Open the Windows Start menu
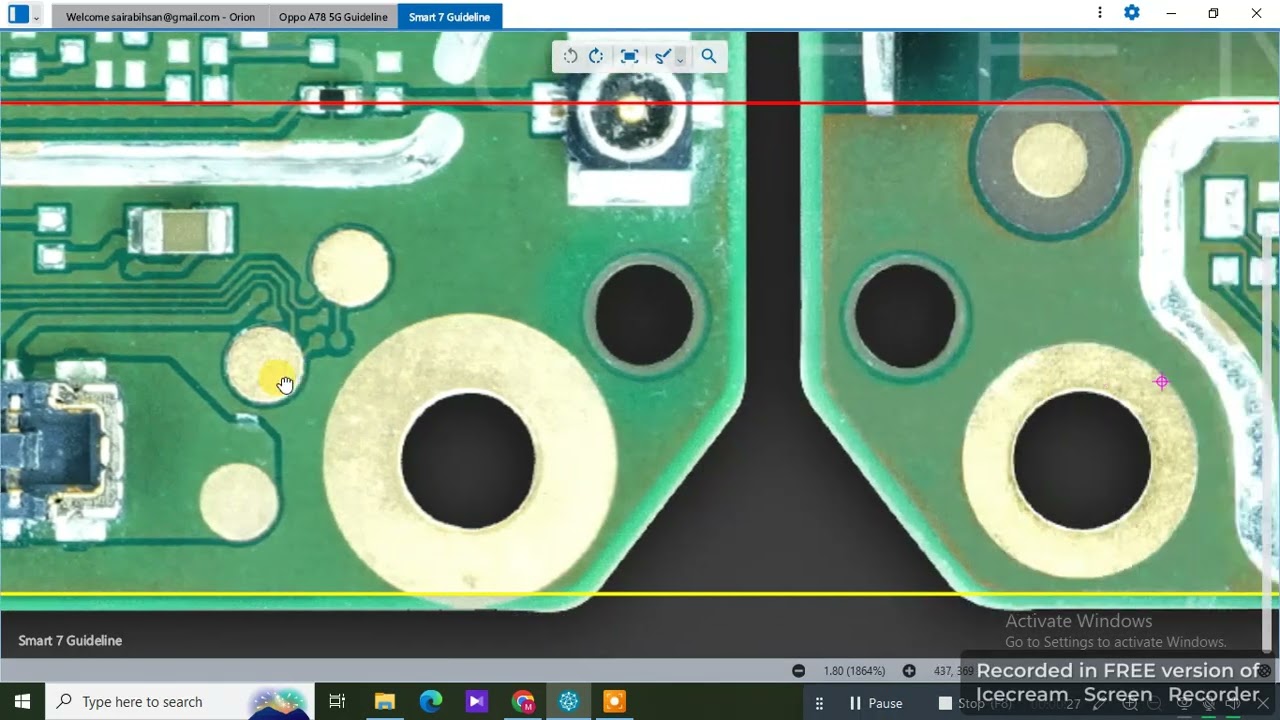The width and height of the screenshot is (1280, 720). point(22,702)
